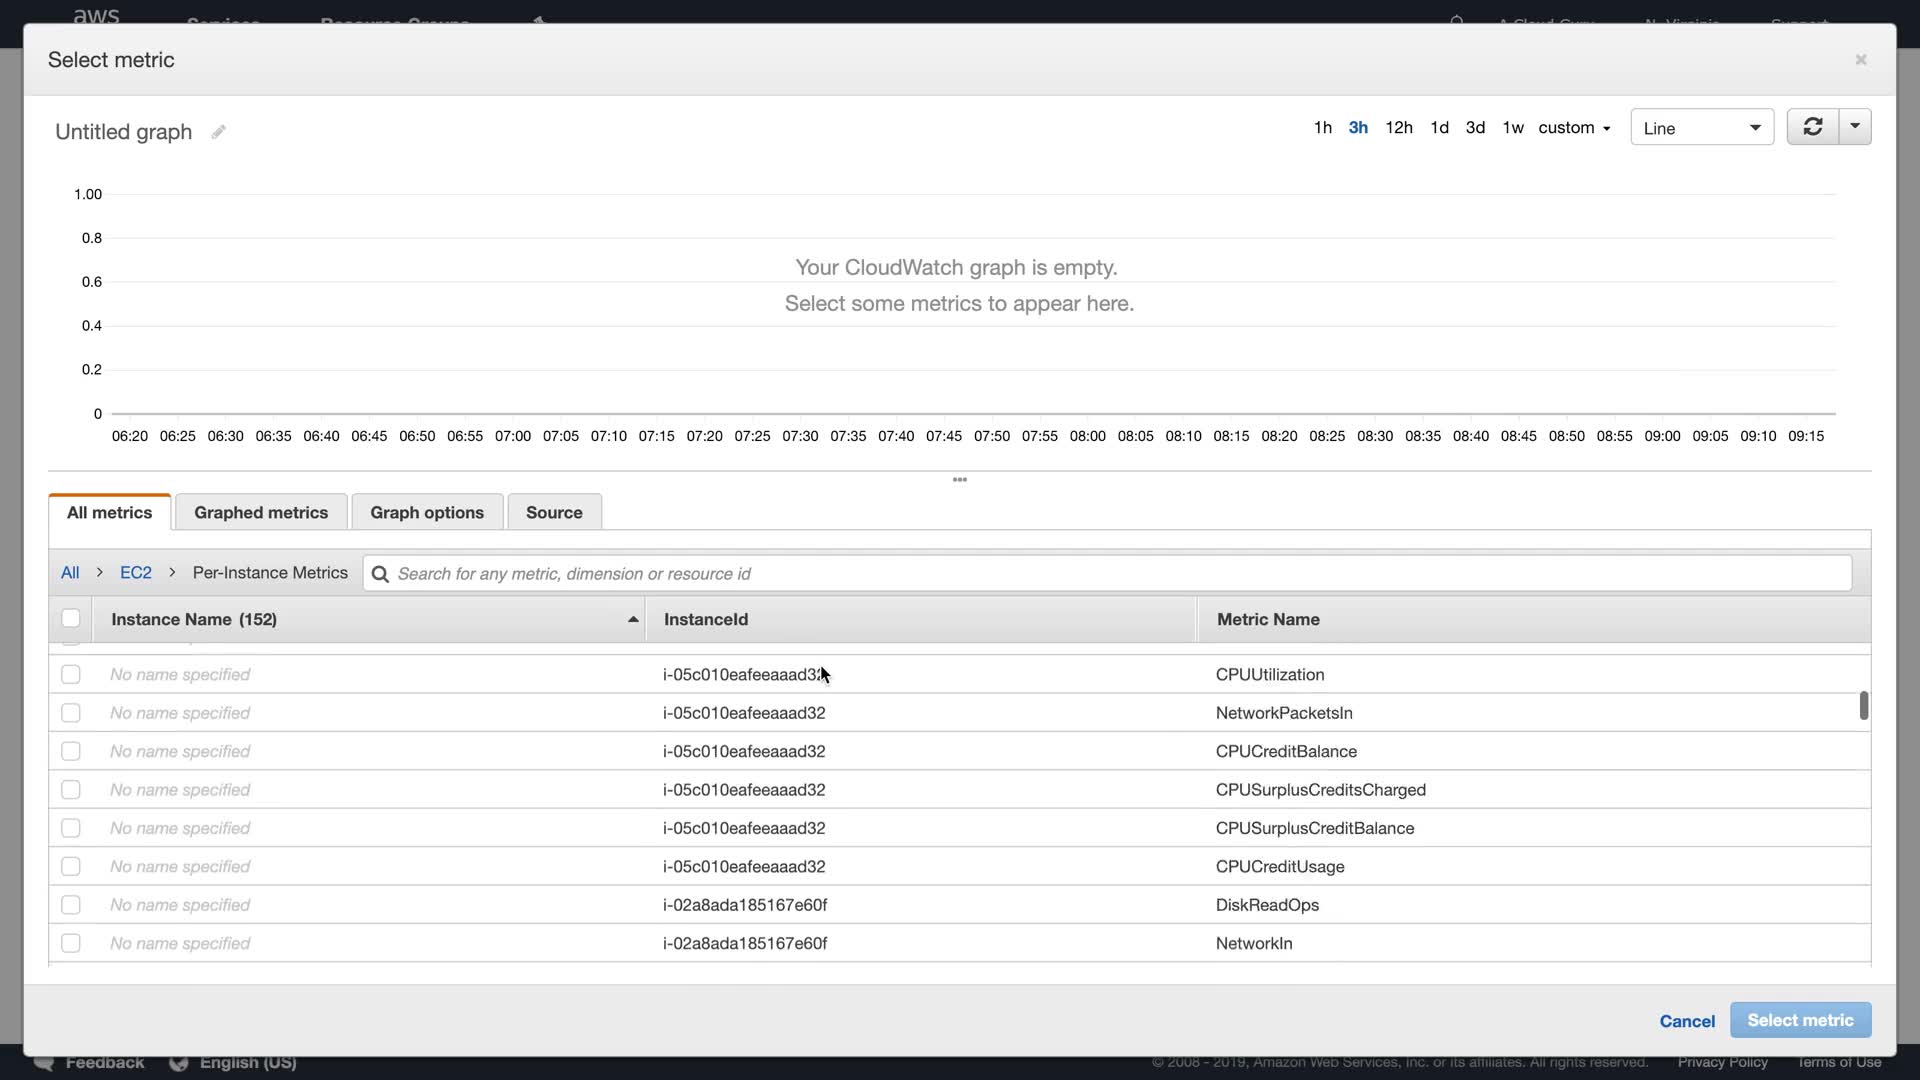Image resolution: width=1920 pixels, height=1080 pixels.
Task: Check the DiskReadOps metric row
Action: 71,905
